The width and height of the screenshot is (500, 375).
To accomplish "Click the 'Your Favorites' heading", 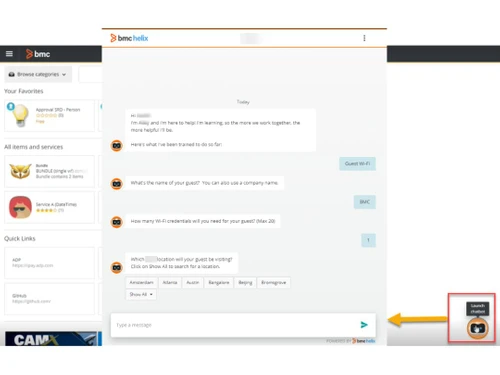I will click(x=24, y=91).
